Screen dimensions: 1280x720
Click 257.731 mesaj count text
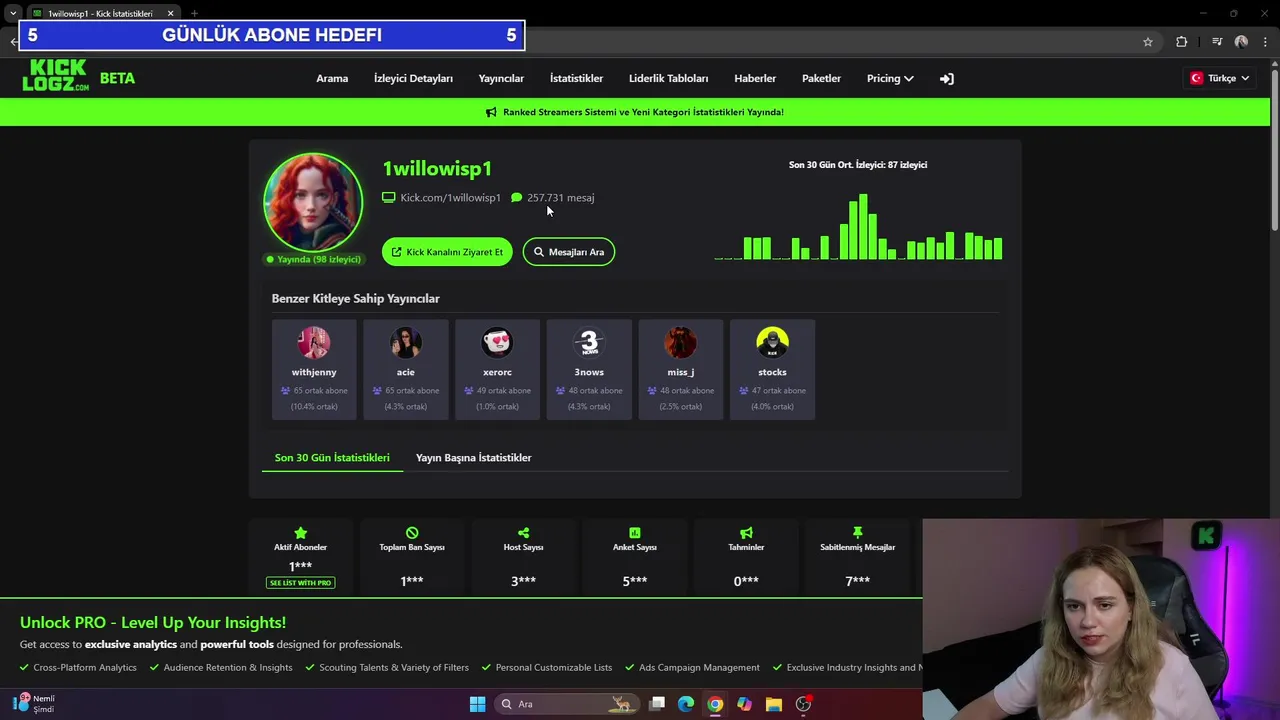(x=560, y=198)
